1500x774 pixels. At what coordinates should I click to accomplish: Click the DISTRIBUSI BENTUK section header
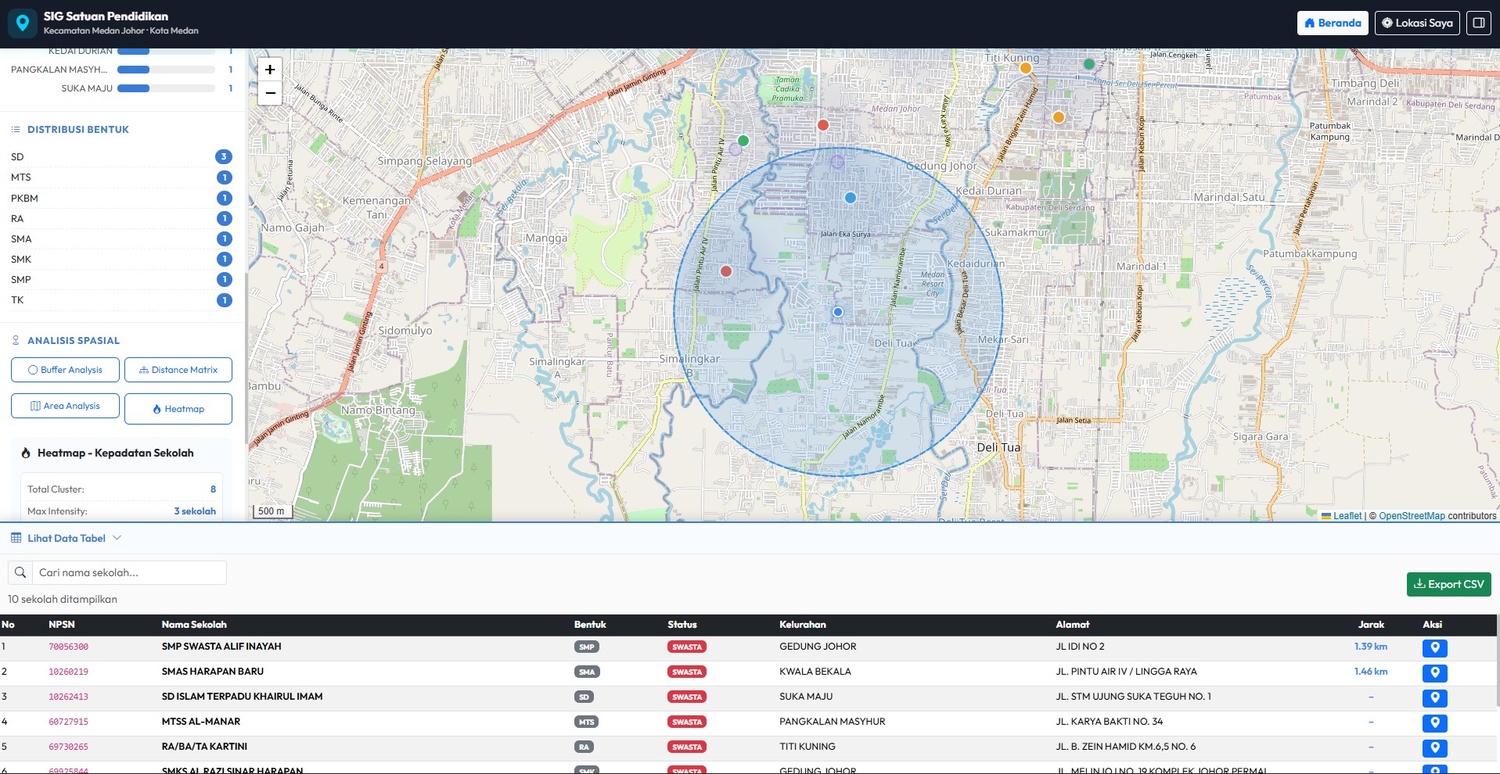click(78, 130)
